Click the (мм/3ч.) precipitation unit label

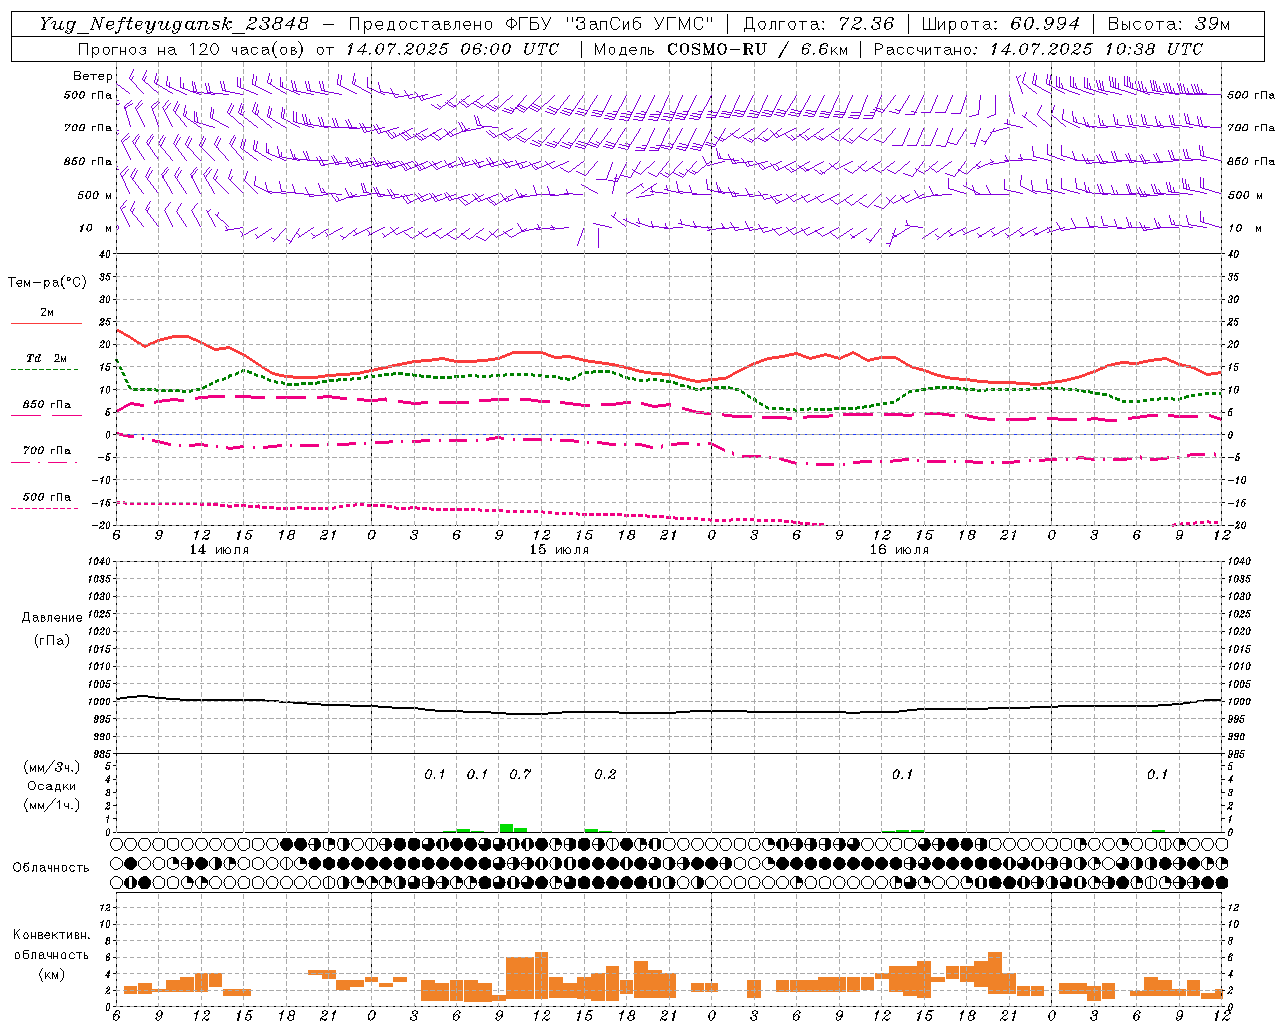(x=52, y=767)
